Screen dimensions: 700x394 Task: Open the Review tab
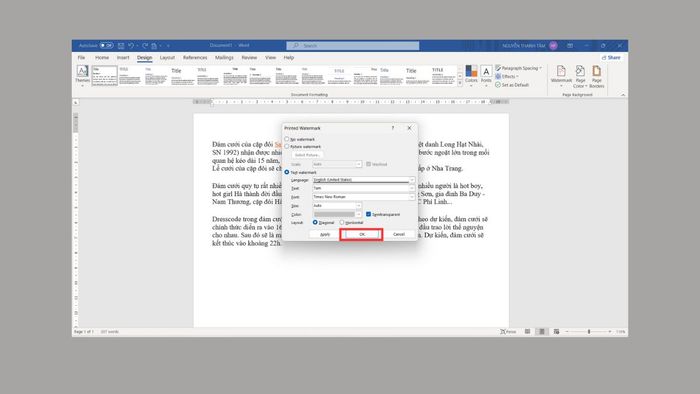click(x=249, y=58)
